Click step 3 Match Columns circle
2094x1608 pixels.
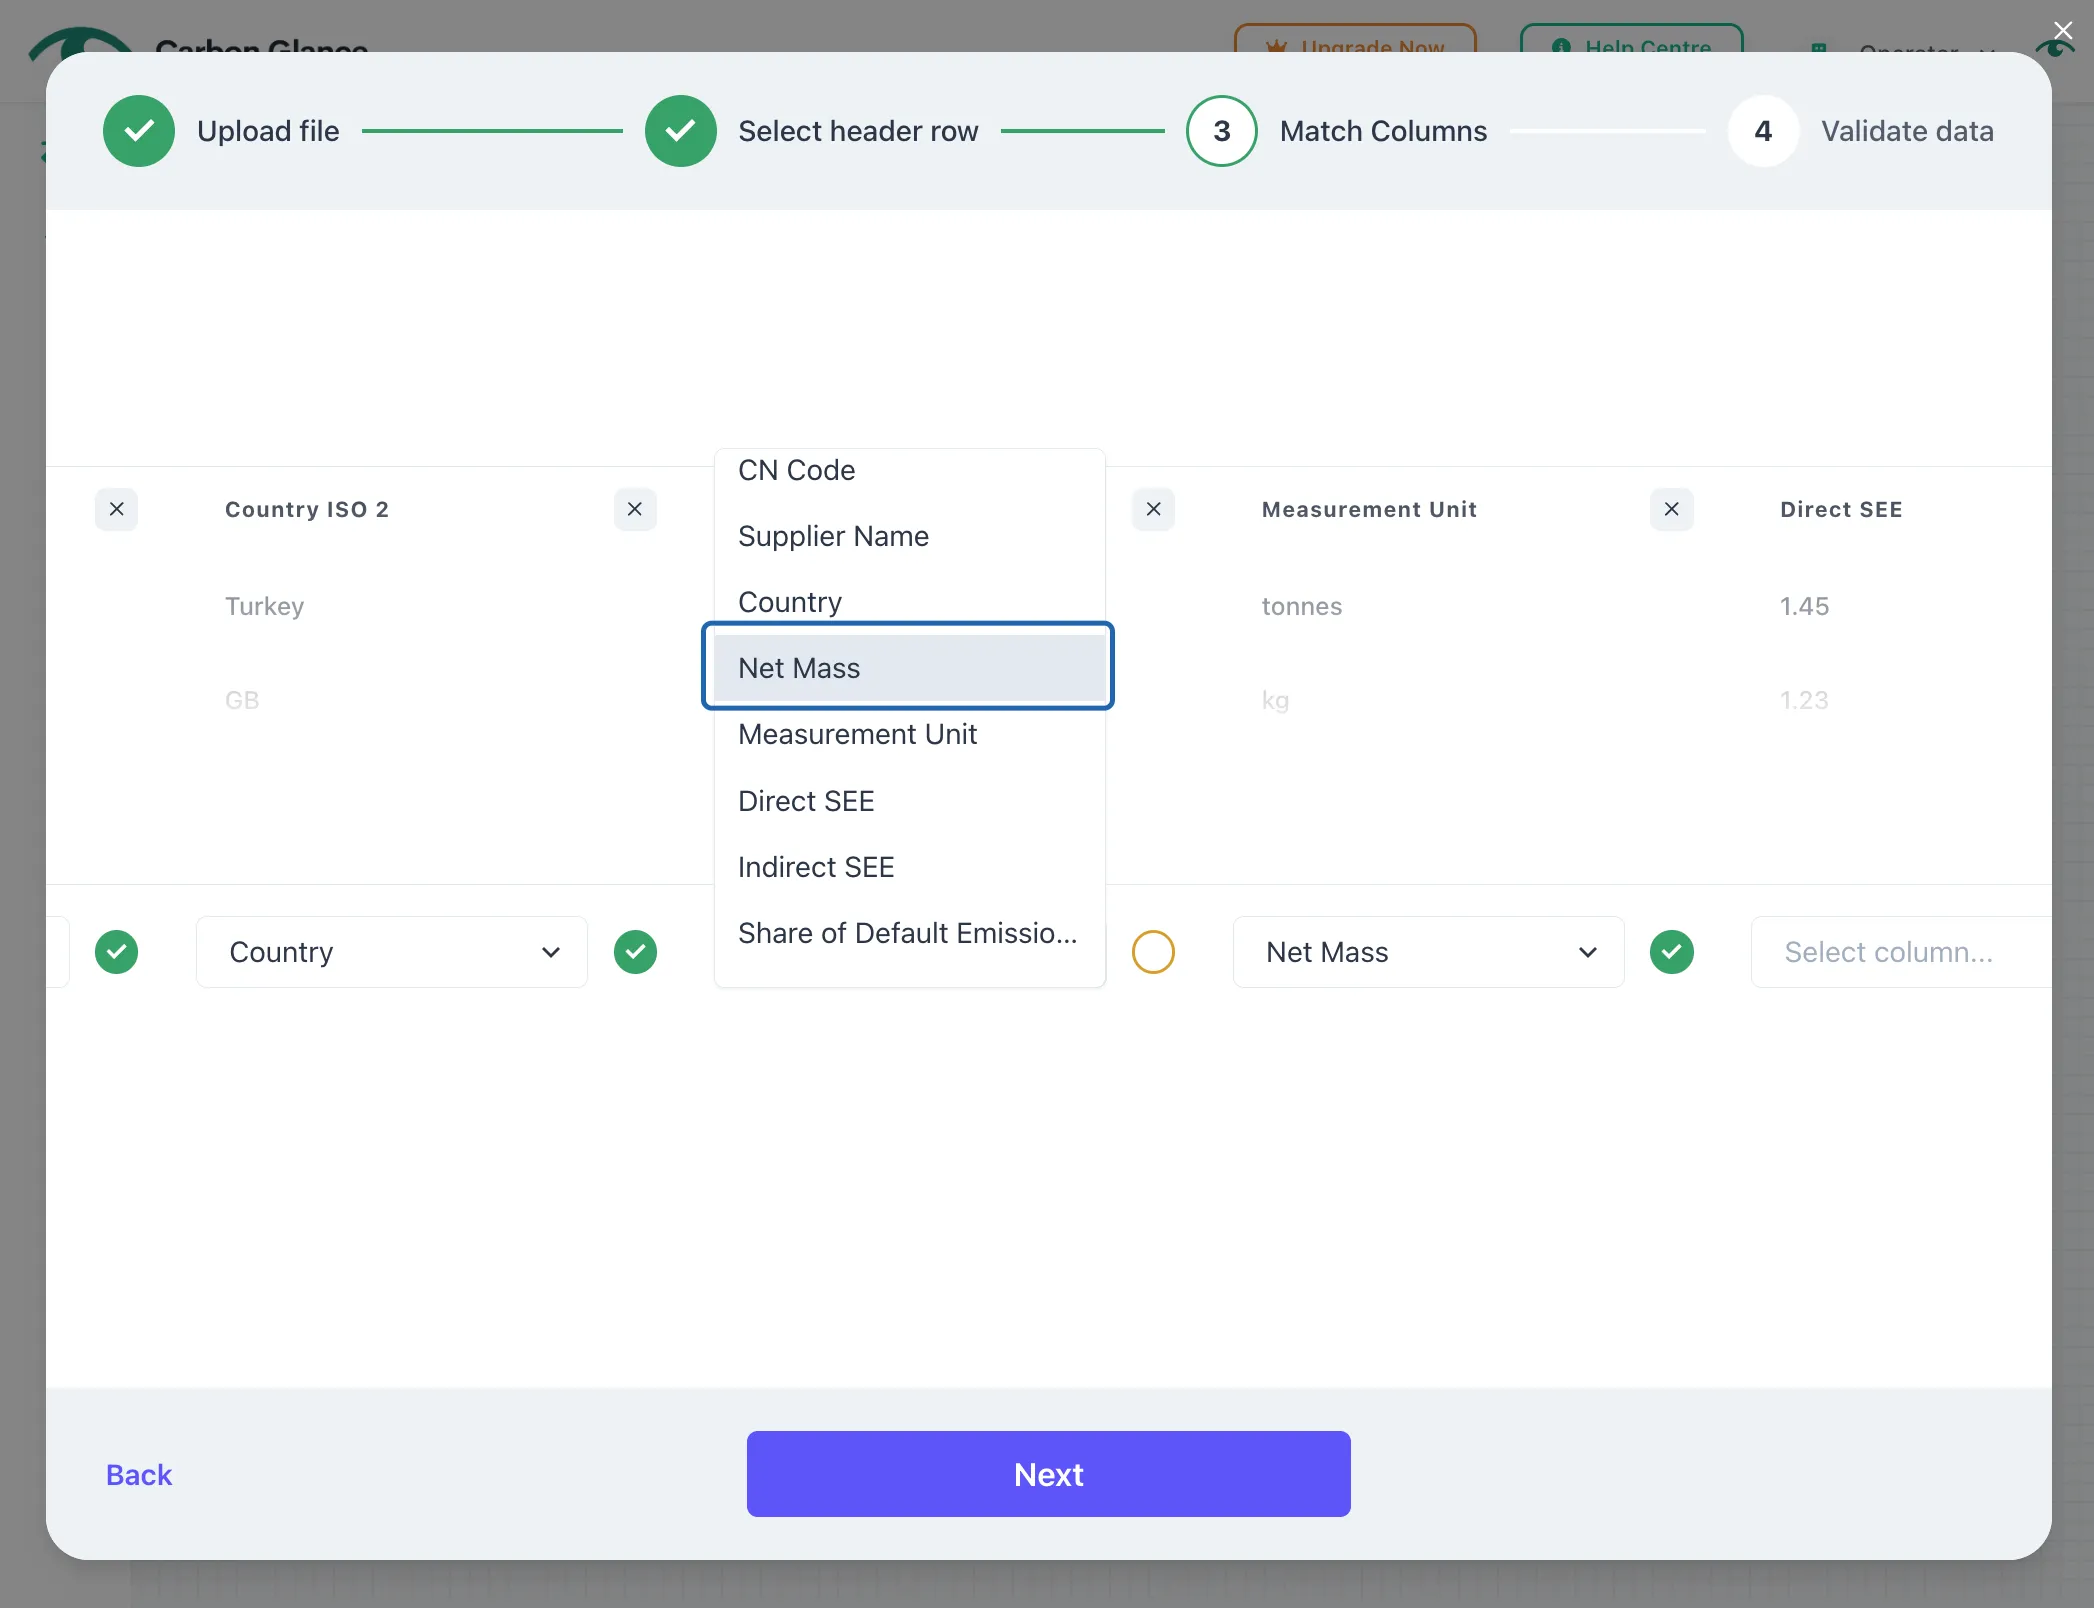pos(1221,131)
